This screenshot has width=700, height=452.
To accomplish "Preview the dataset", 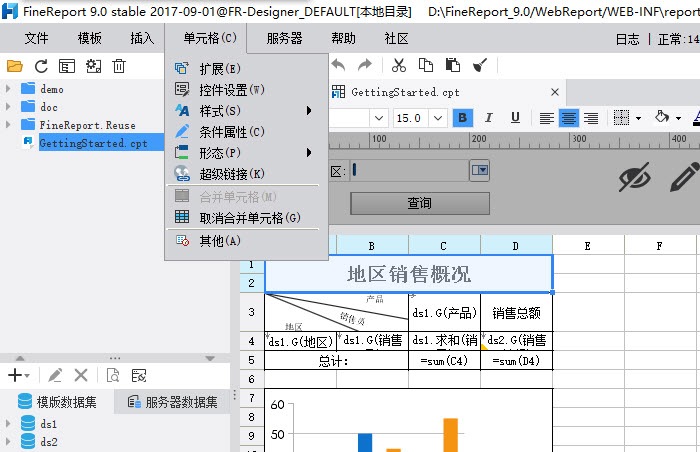I will [113, 375].
